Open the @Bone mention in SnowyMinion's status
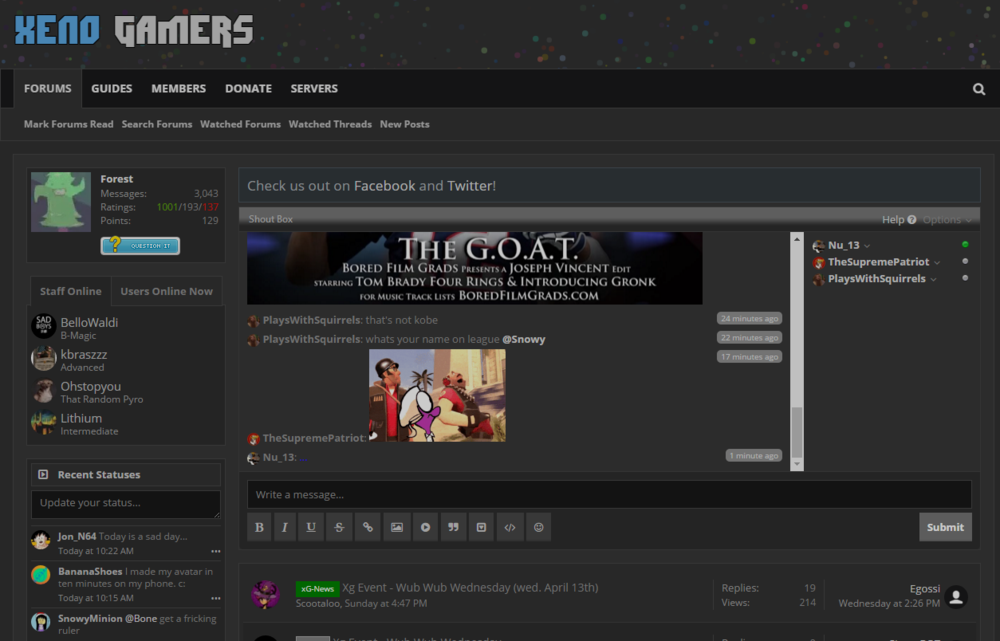Viewport: 1000px width, 641px height. click(141, 619)
